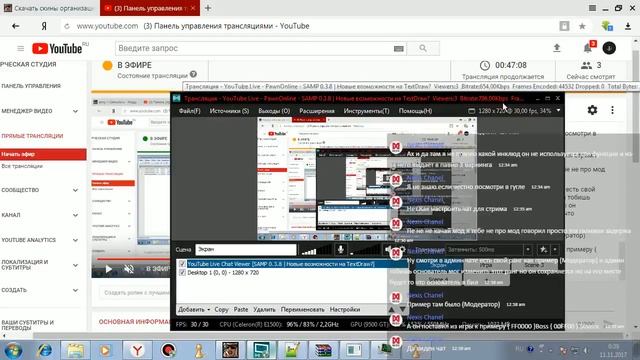Open the stream settings gear icon
Image resolution: width=640 pixels, height=360 pixels.
592,110
